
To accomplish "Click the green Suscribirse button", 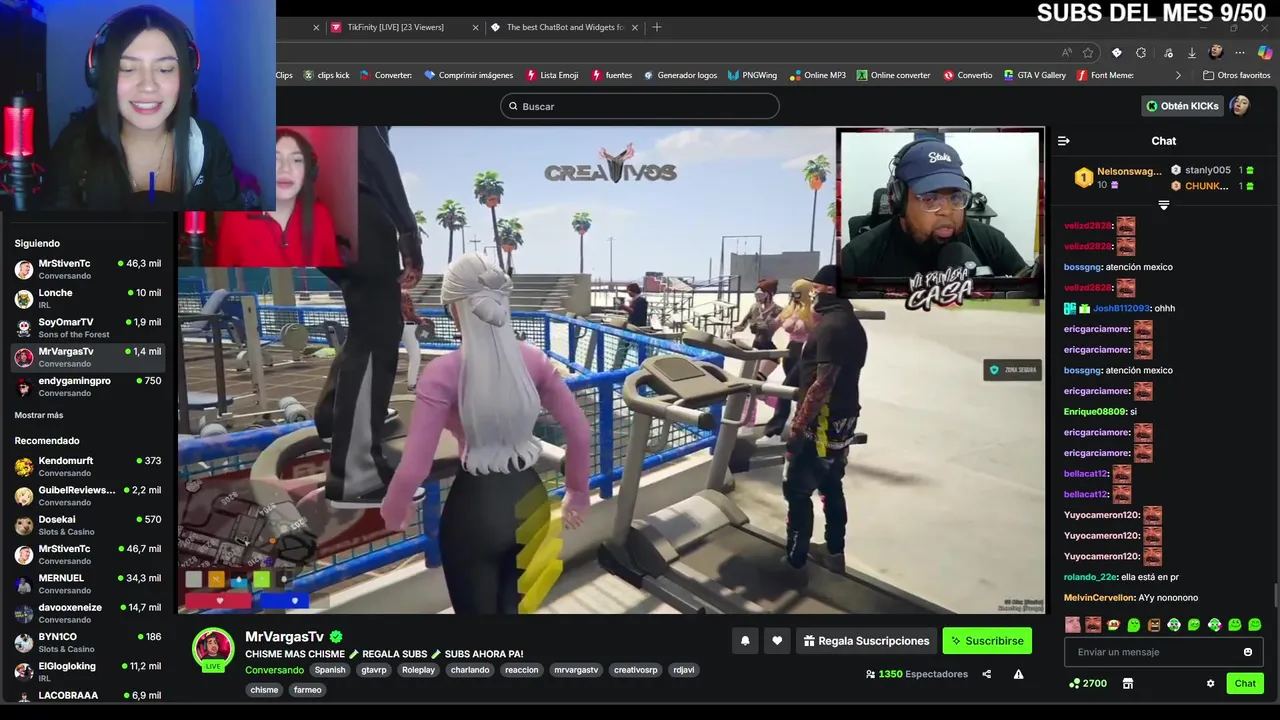I will (x=987, y=641).
